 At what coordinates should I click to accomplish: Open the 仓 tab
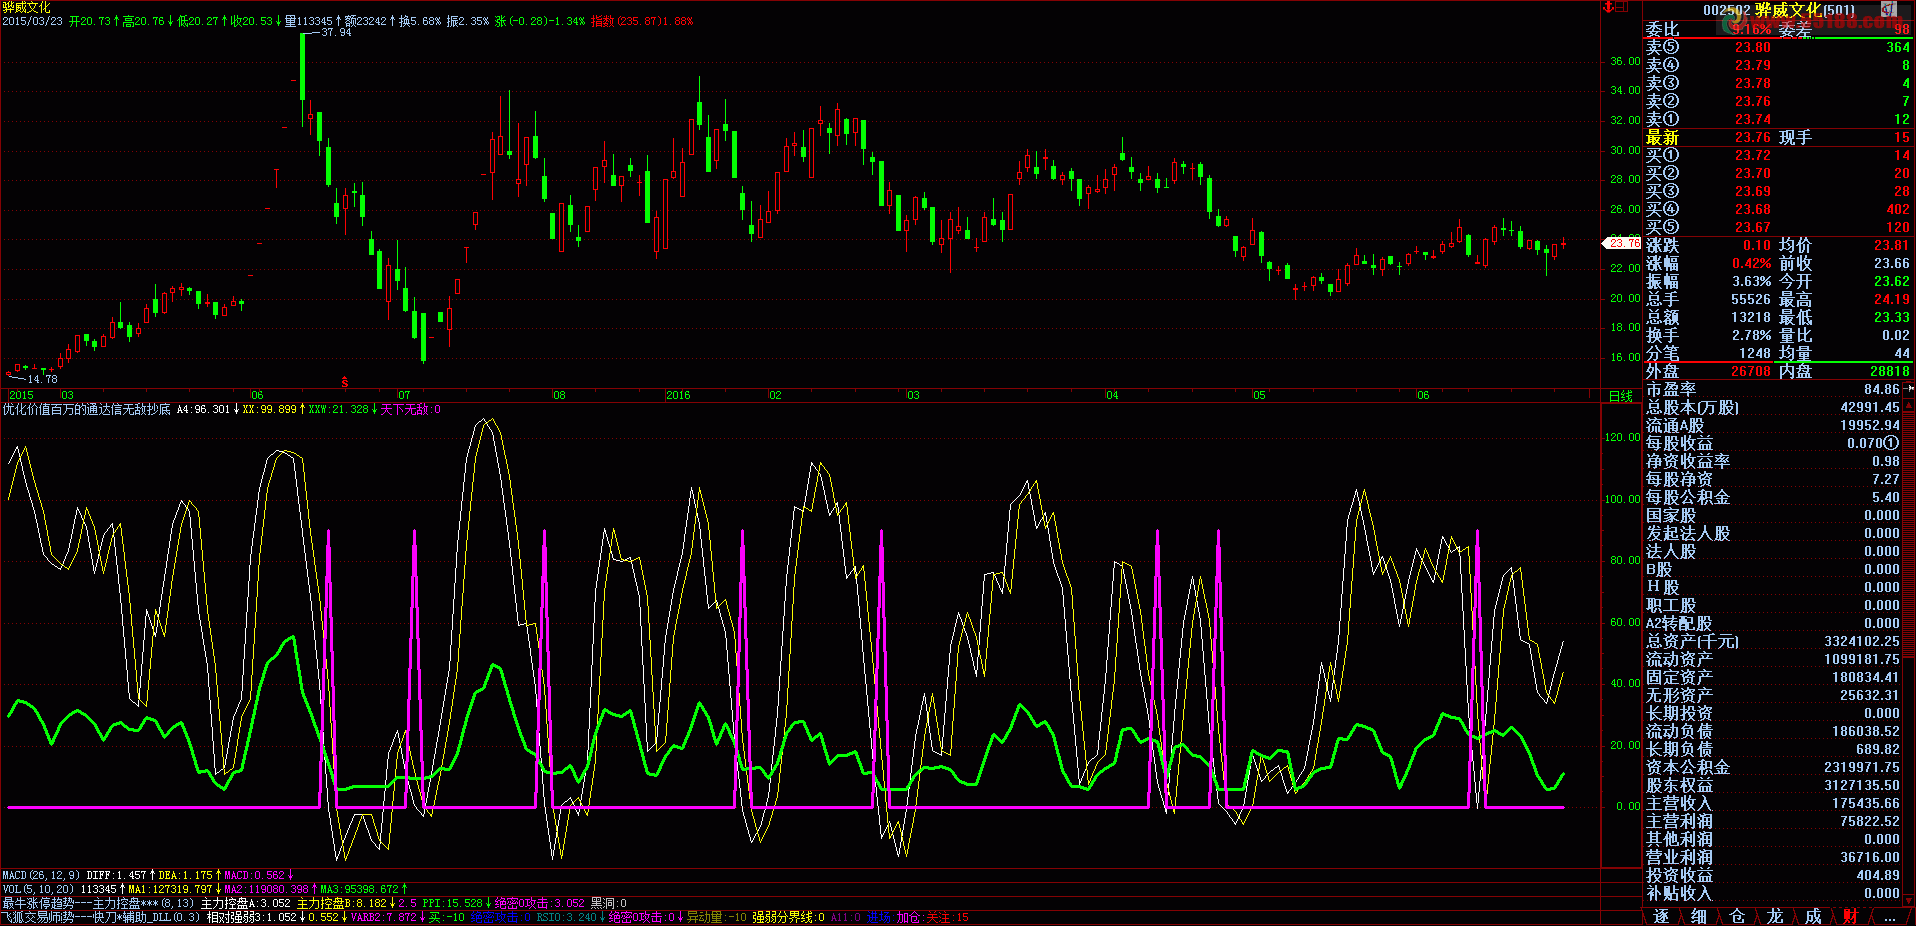tap(1737, 916)
